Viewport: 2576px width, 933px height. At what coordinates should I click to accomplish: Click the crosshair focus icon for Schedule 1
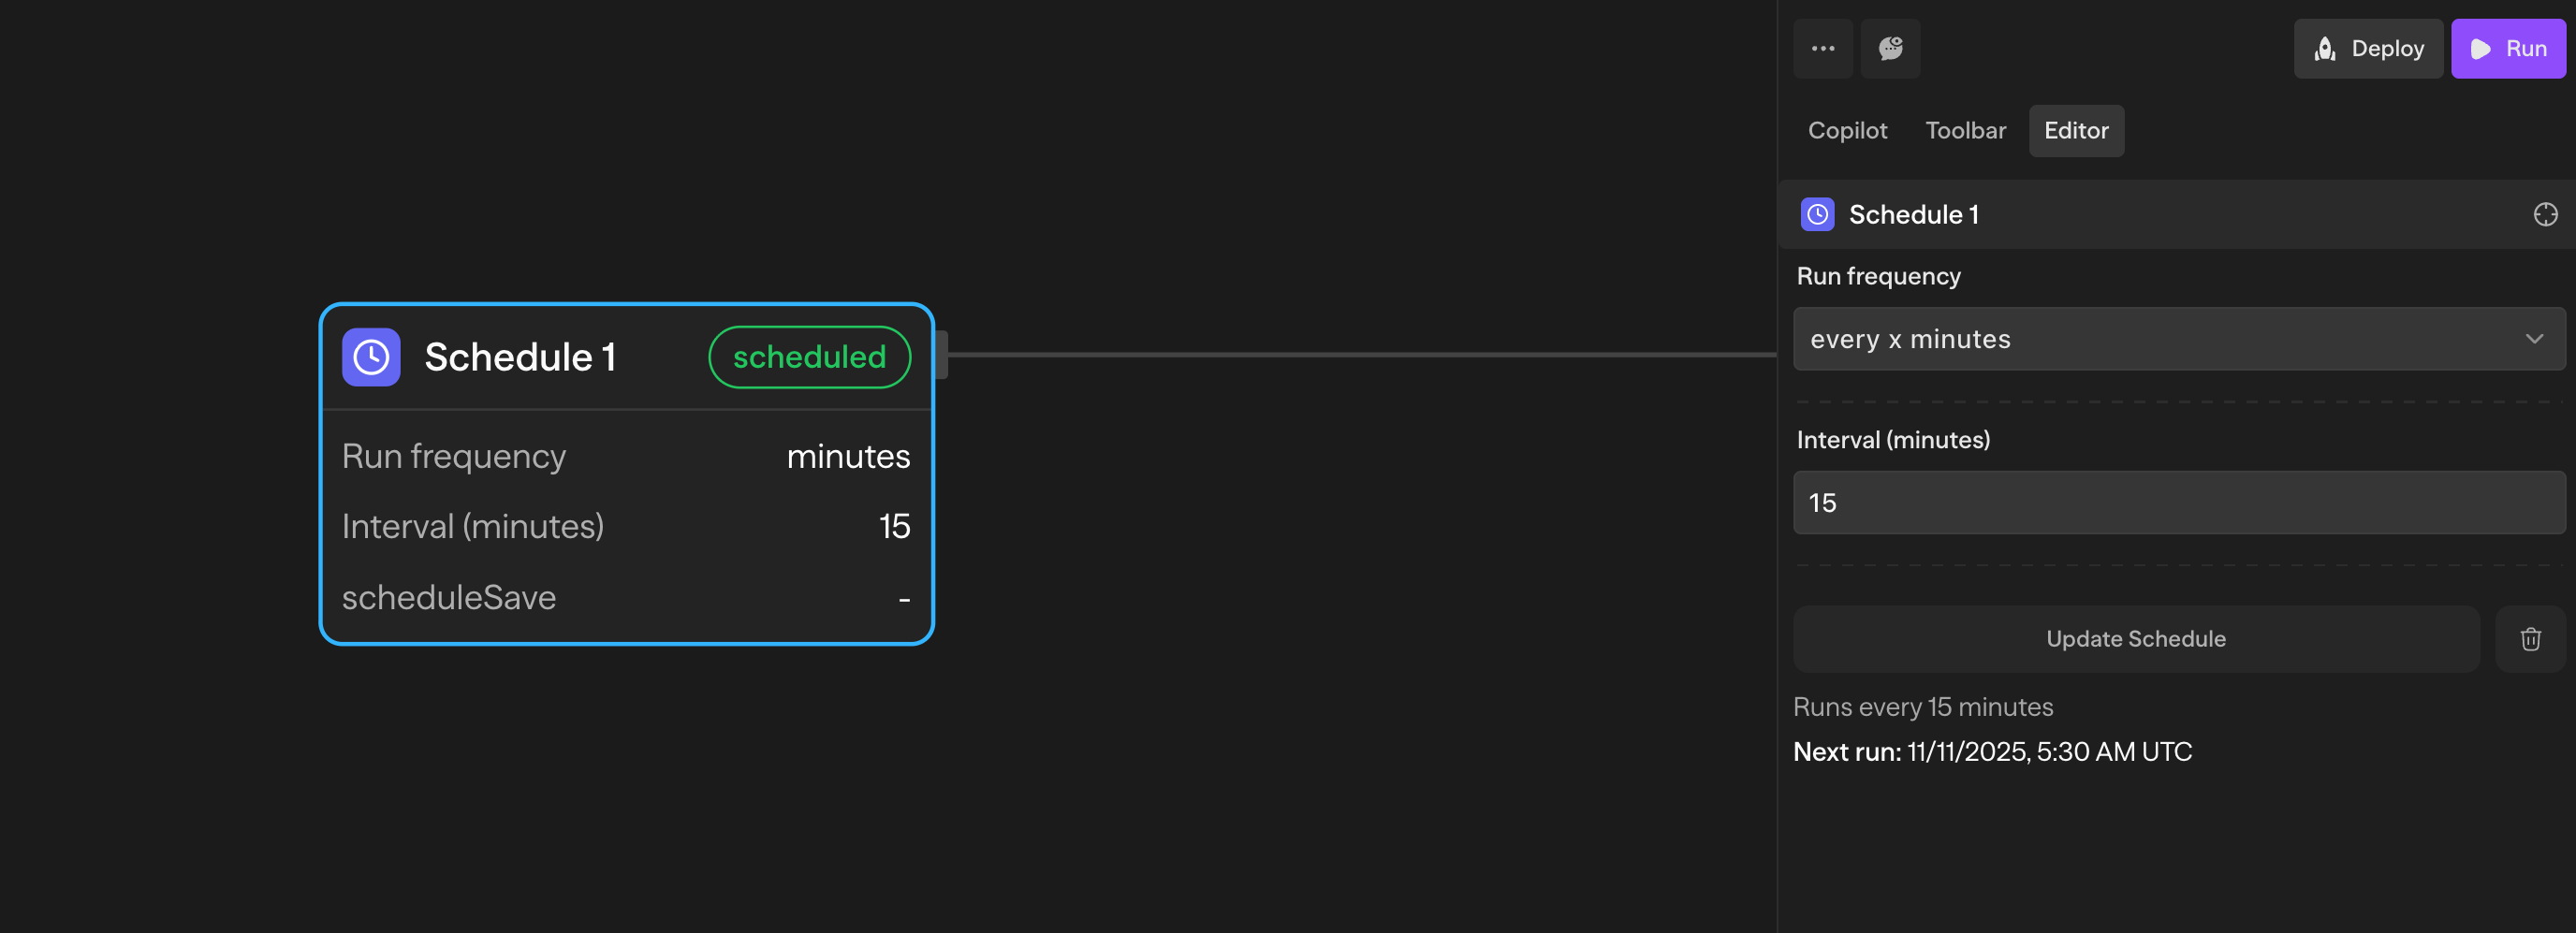pyautogui.click(x=2545, y=214)
